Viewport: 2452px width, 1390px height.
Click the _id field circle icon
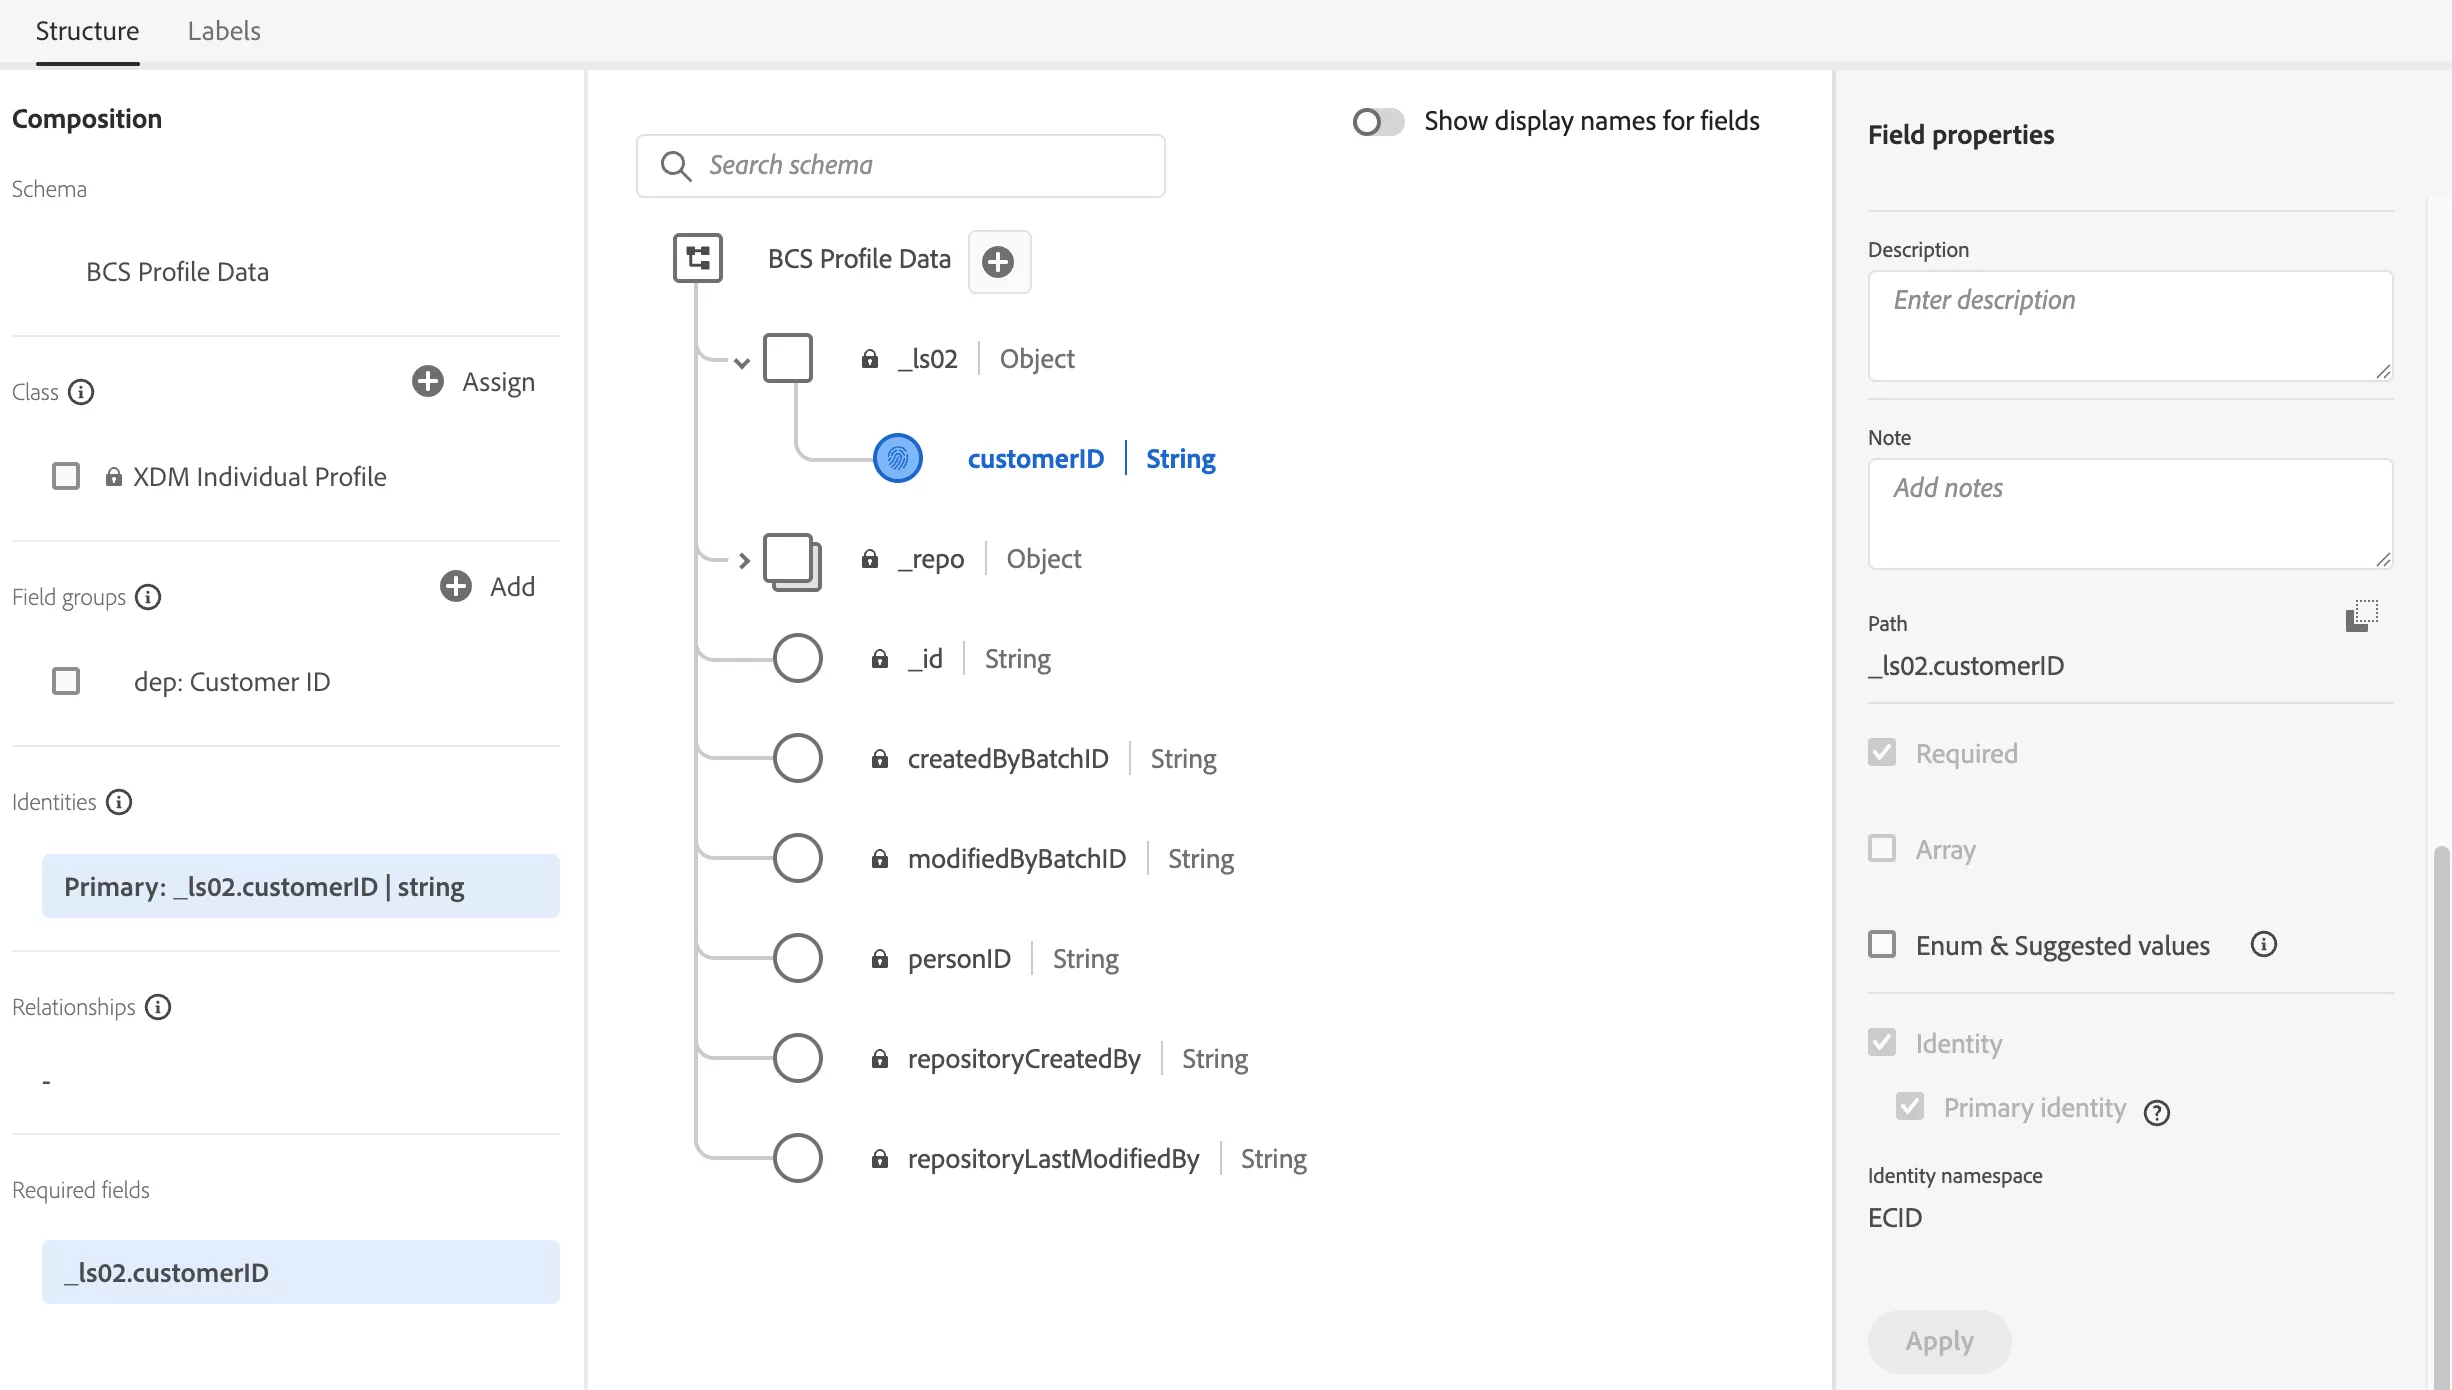pyautogui.click(x=798, y=658)
